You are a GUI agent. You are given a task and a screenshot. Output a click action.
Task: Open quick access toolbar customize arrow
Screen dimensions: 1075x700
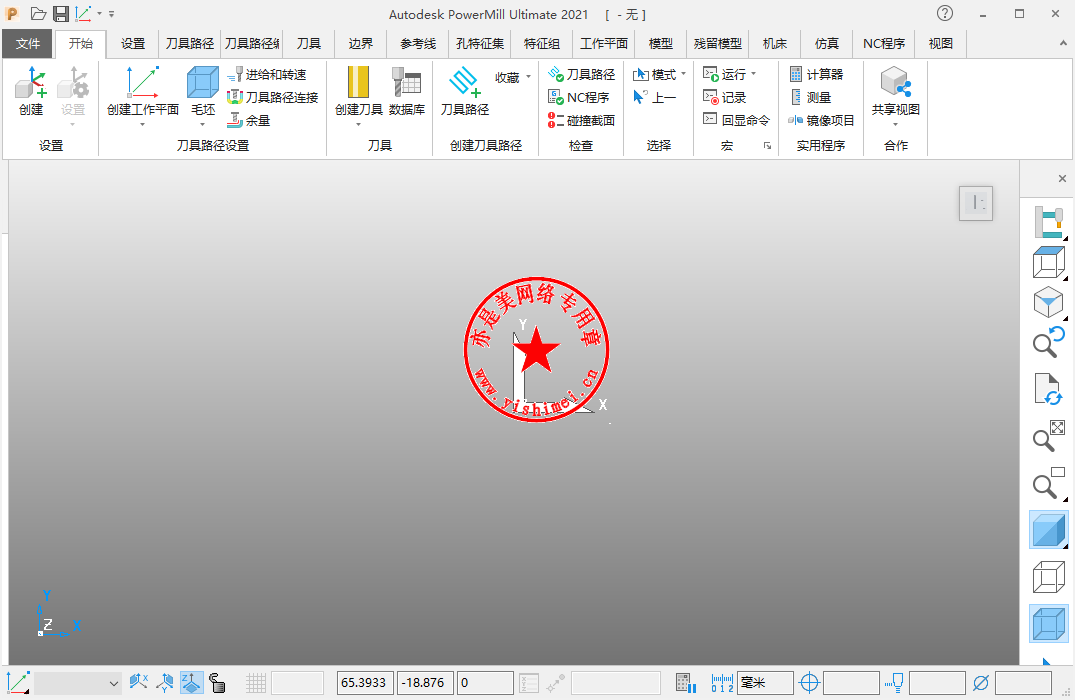point(112,14)
